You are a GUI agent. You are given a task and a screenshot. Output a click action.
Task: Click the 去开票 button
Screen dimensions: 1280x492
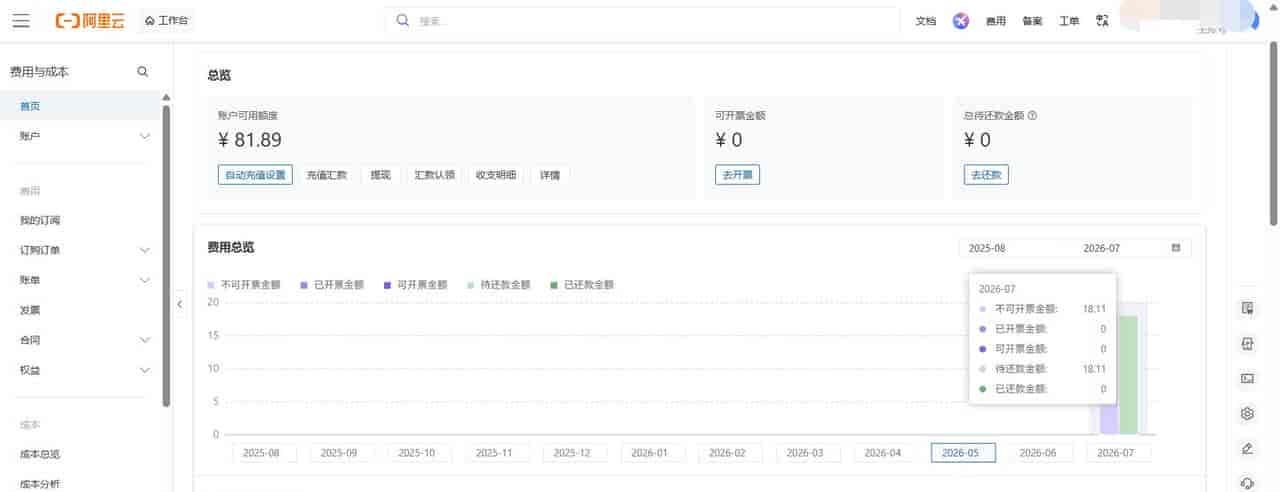tap(737, 175)
